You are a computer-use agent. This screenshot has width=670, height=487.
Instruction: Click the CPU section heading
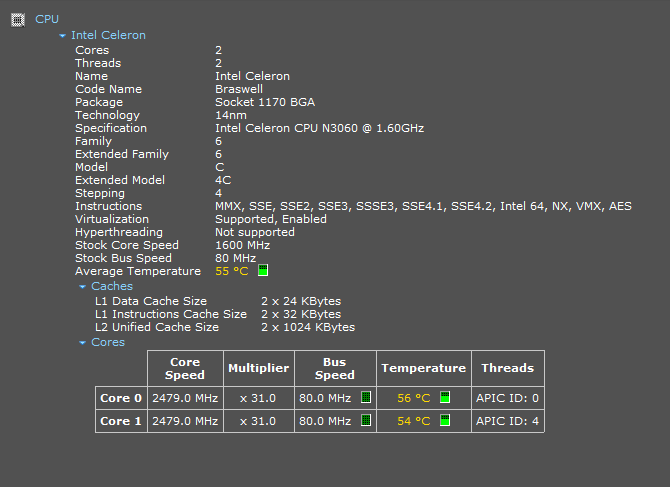pyautogui.click(x=47, y=19)
